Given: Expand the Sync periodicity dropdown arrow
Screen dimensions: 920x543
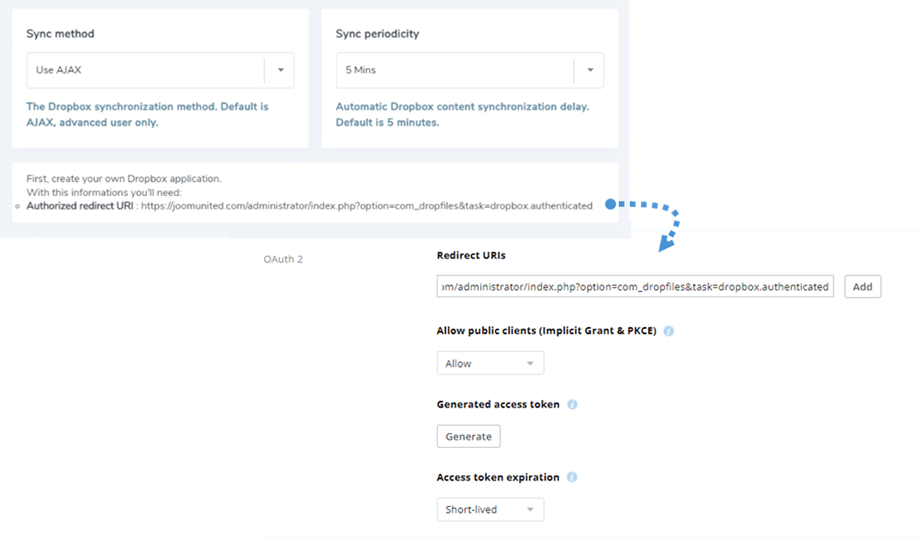Looking at the screenshot, I should pyautogui.click(x=590, y=70).
